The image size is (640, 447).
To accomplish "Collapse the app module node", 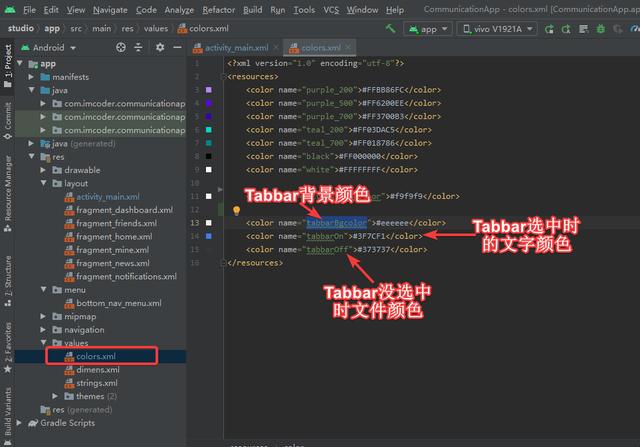I will coord(20,63).
